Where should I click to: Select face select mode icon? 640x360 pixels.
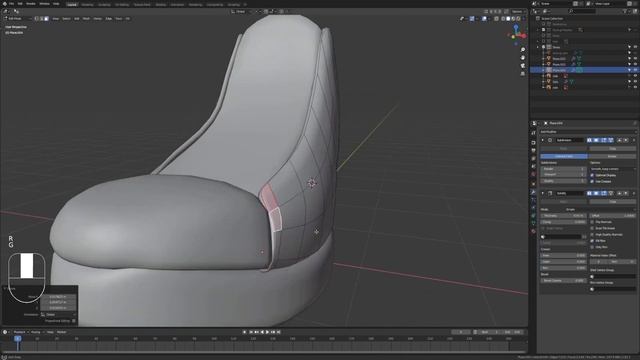tap(46, 18)
